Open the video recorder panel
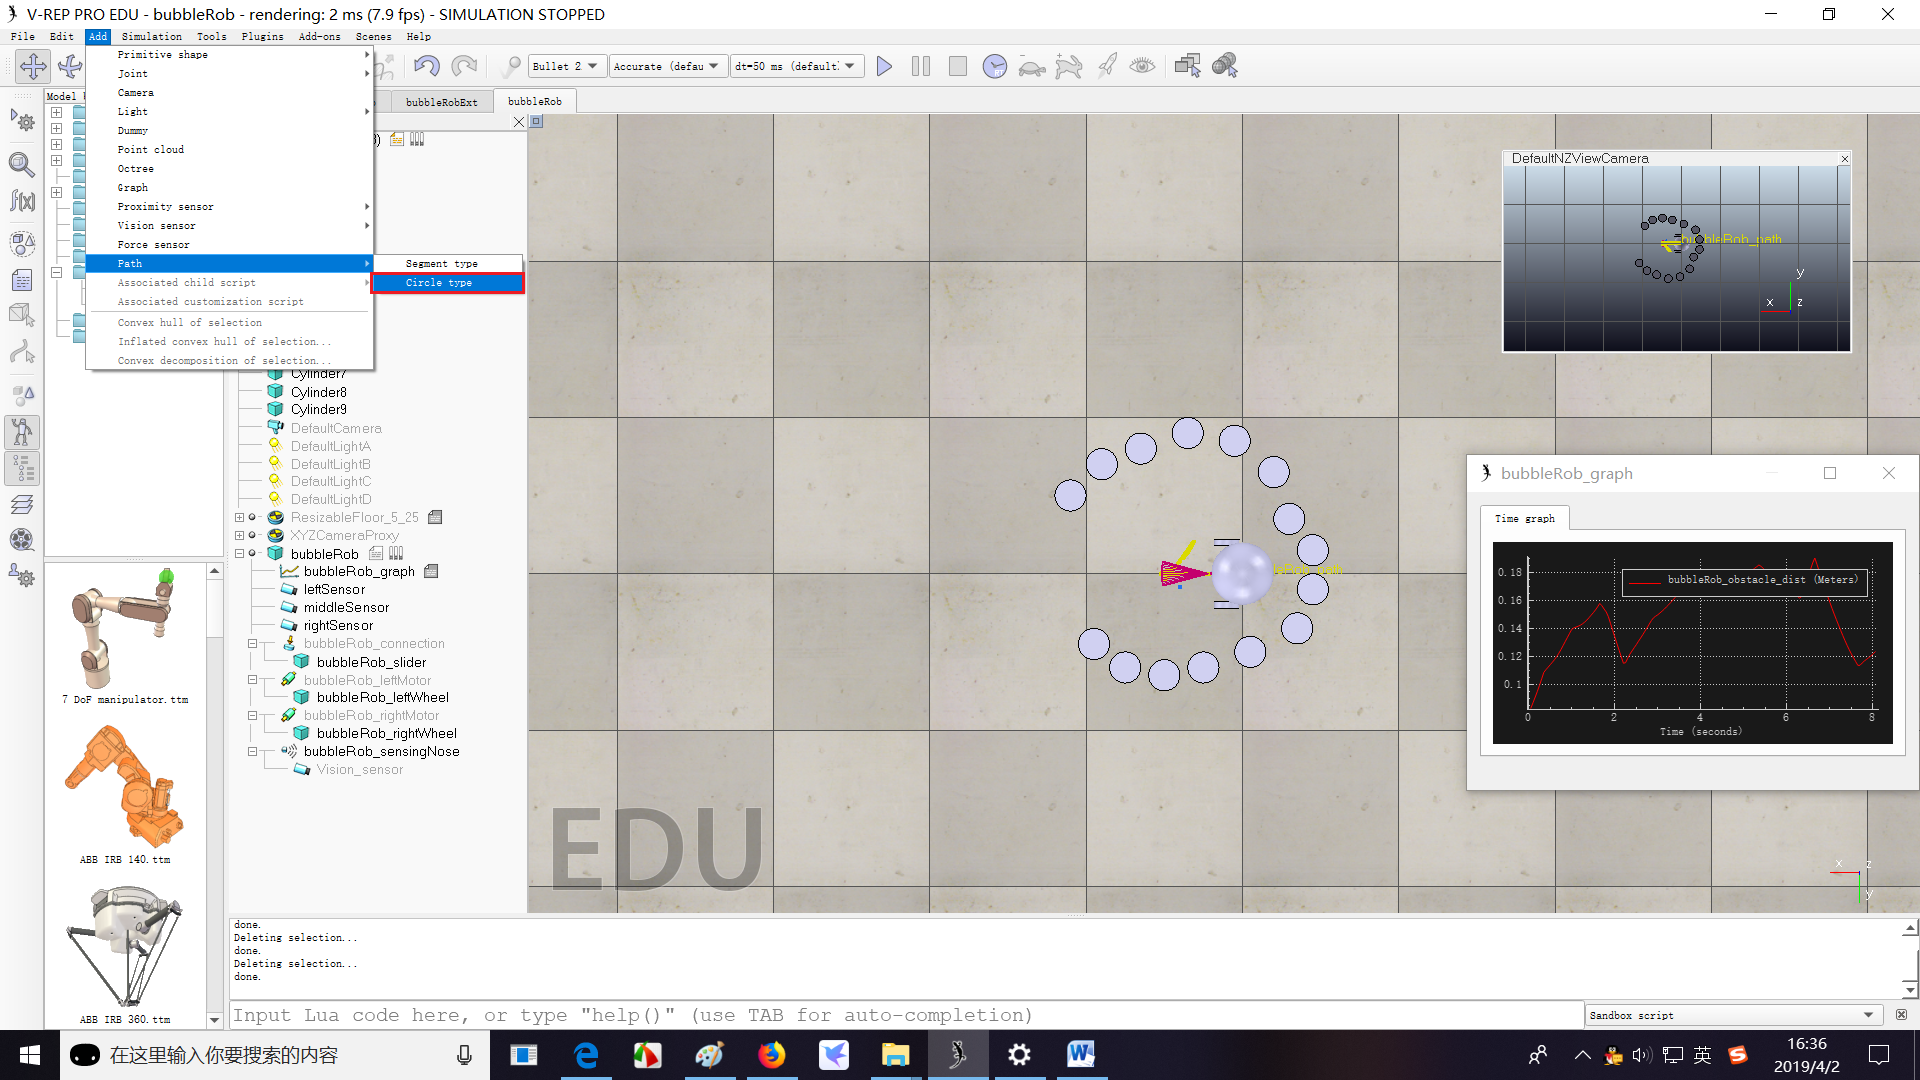 [x=22, y=540]
